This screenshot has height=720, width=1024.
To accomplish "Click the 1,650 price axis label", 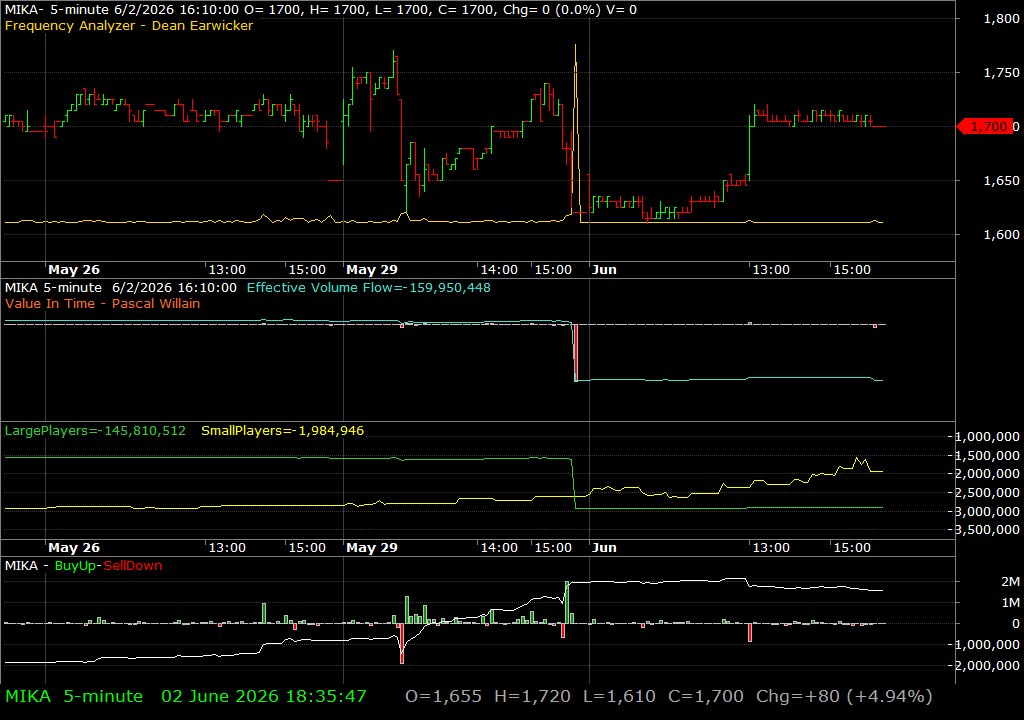I will point(1001,180).
